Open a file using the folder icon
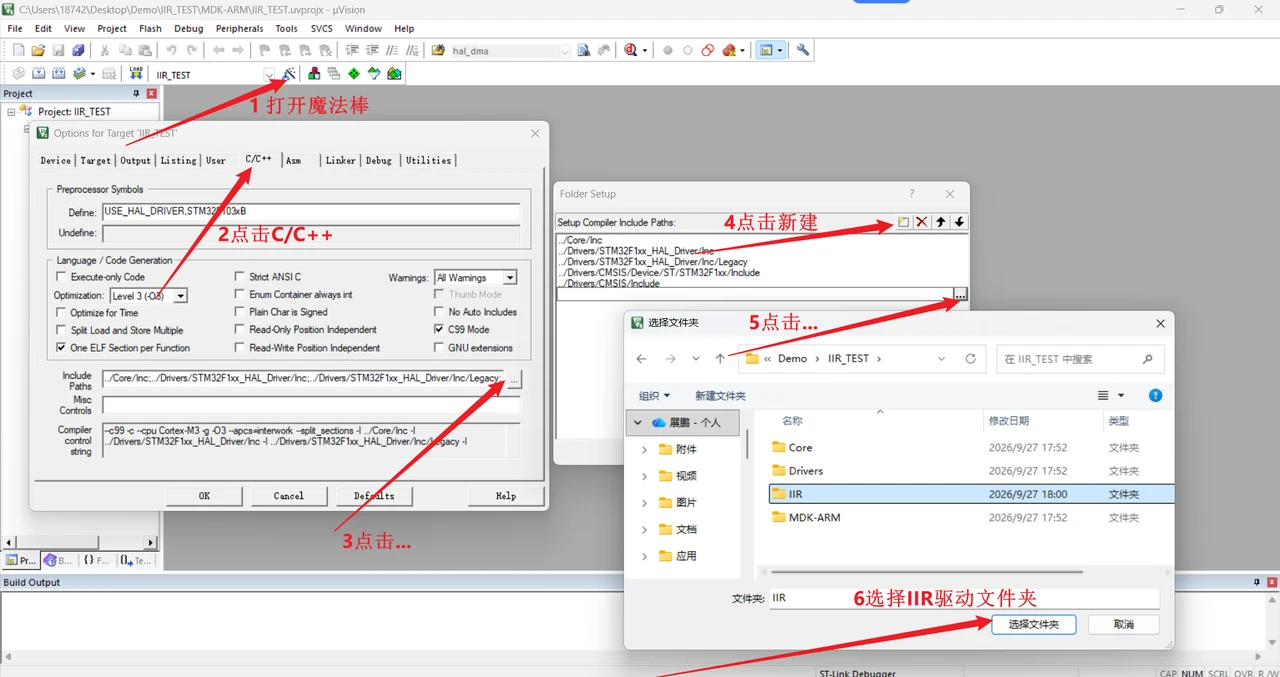This screenshot has width=1280, height=677. pos(38,50)
